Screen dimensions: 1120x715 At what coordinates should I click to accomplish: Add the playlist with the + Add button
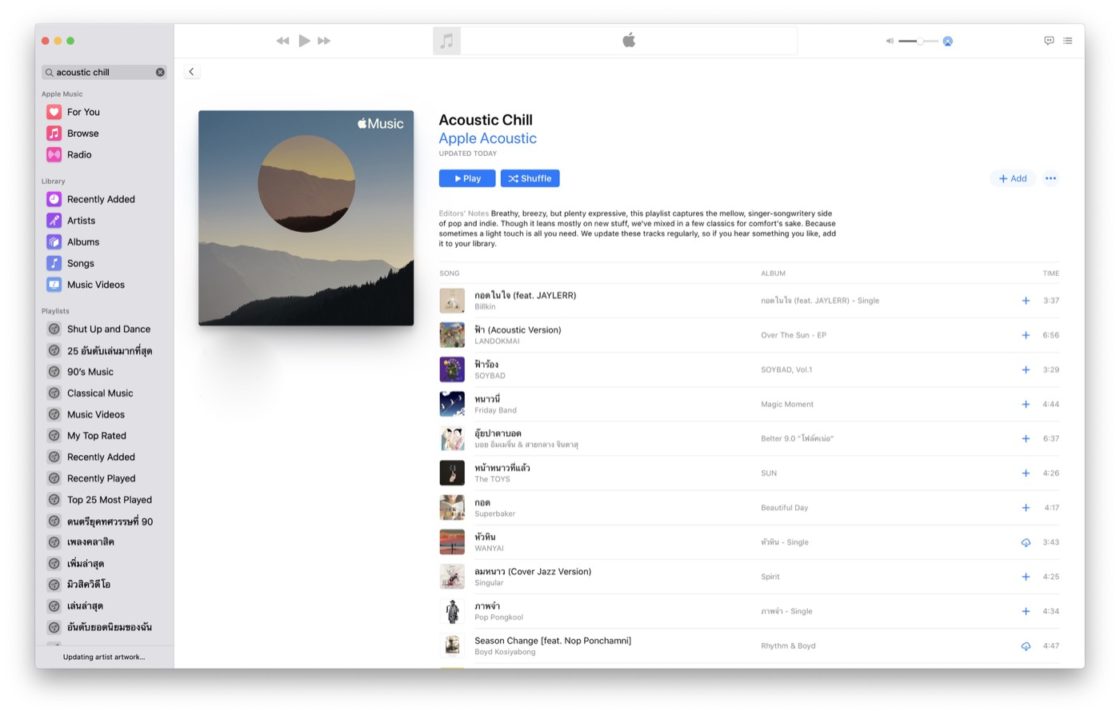[1013, 179]
